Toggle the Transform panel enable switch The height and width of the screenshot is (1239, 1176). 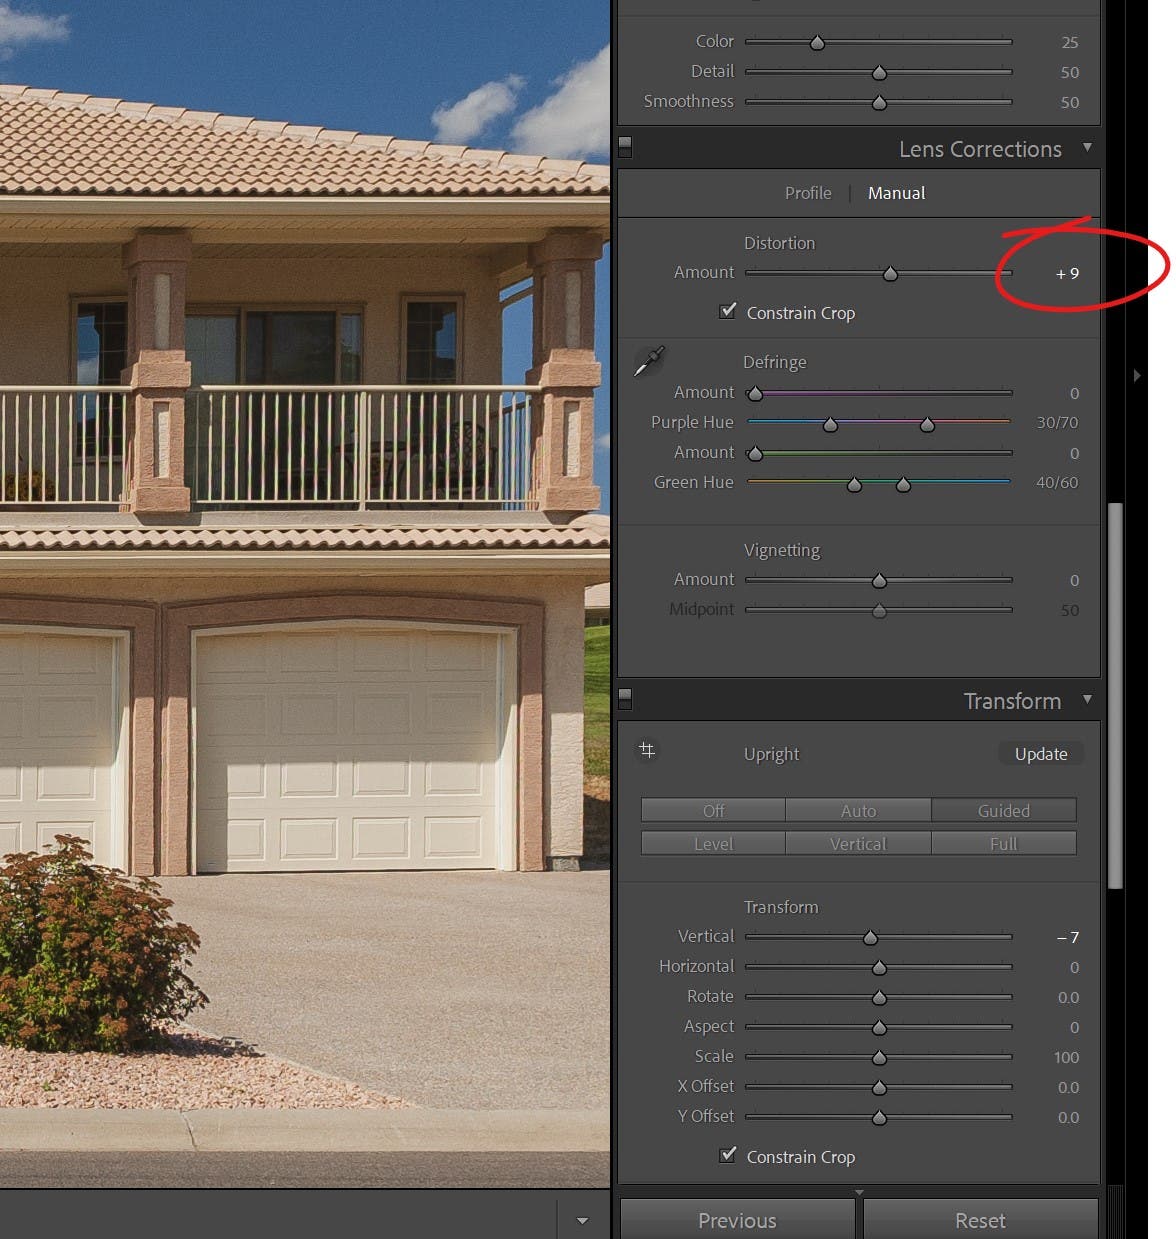point(625,697)
